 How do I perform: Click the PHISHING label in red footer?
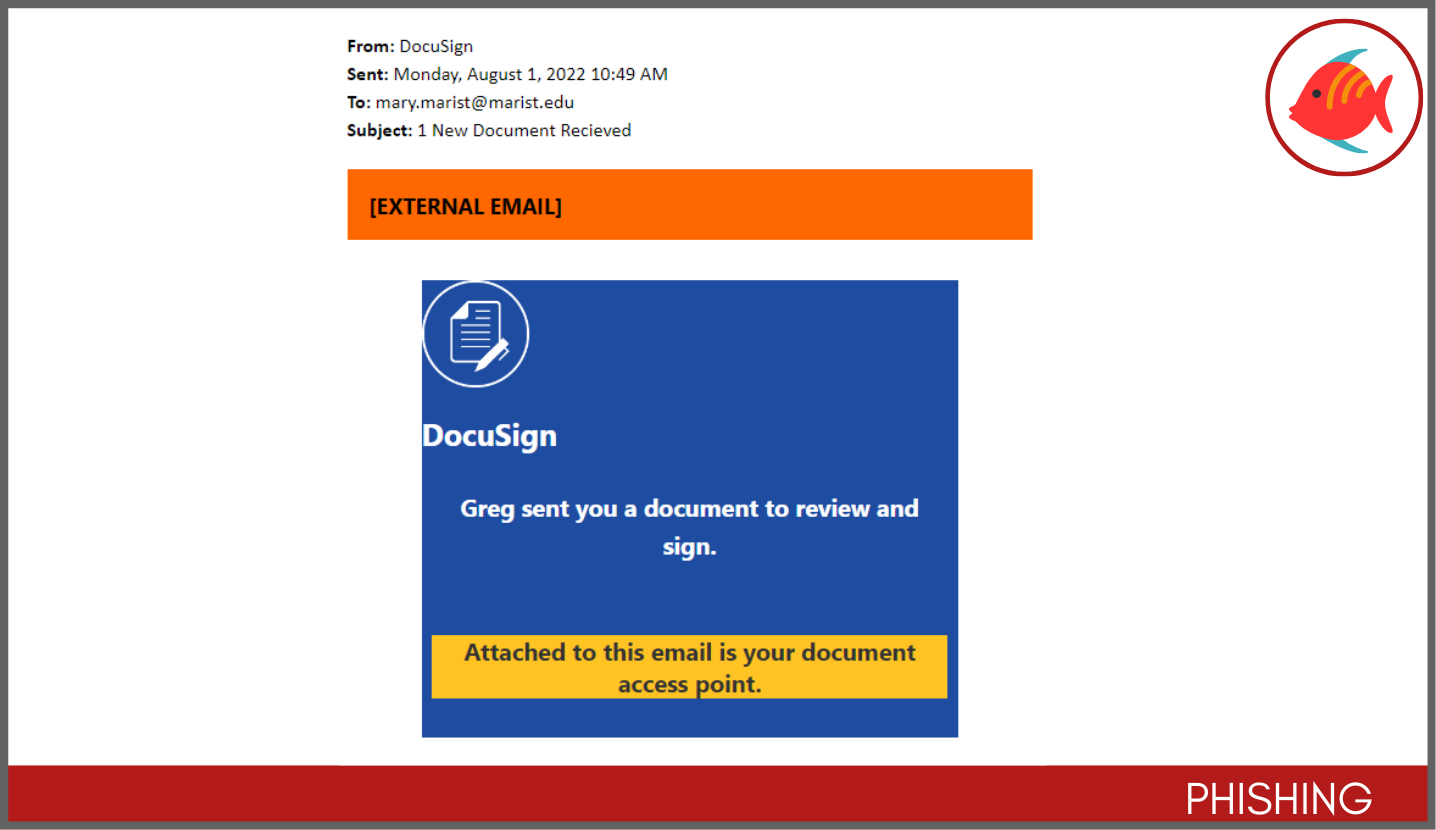[x=1278, y=799]
